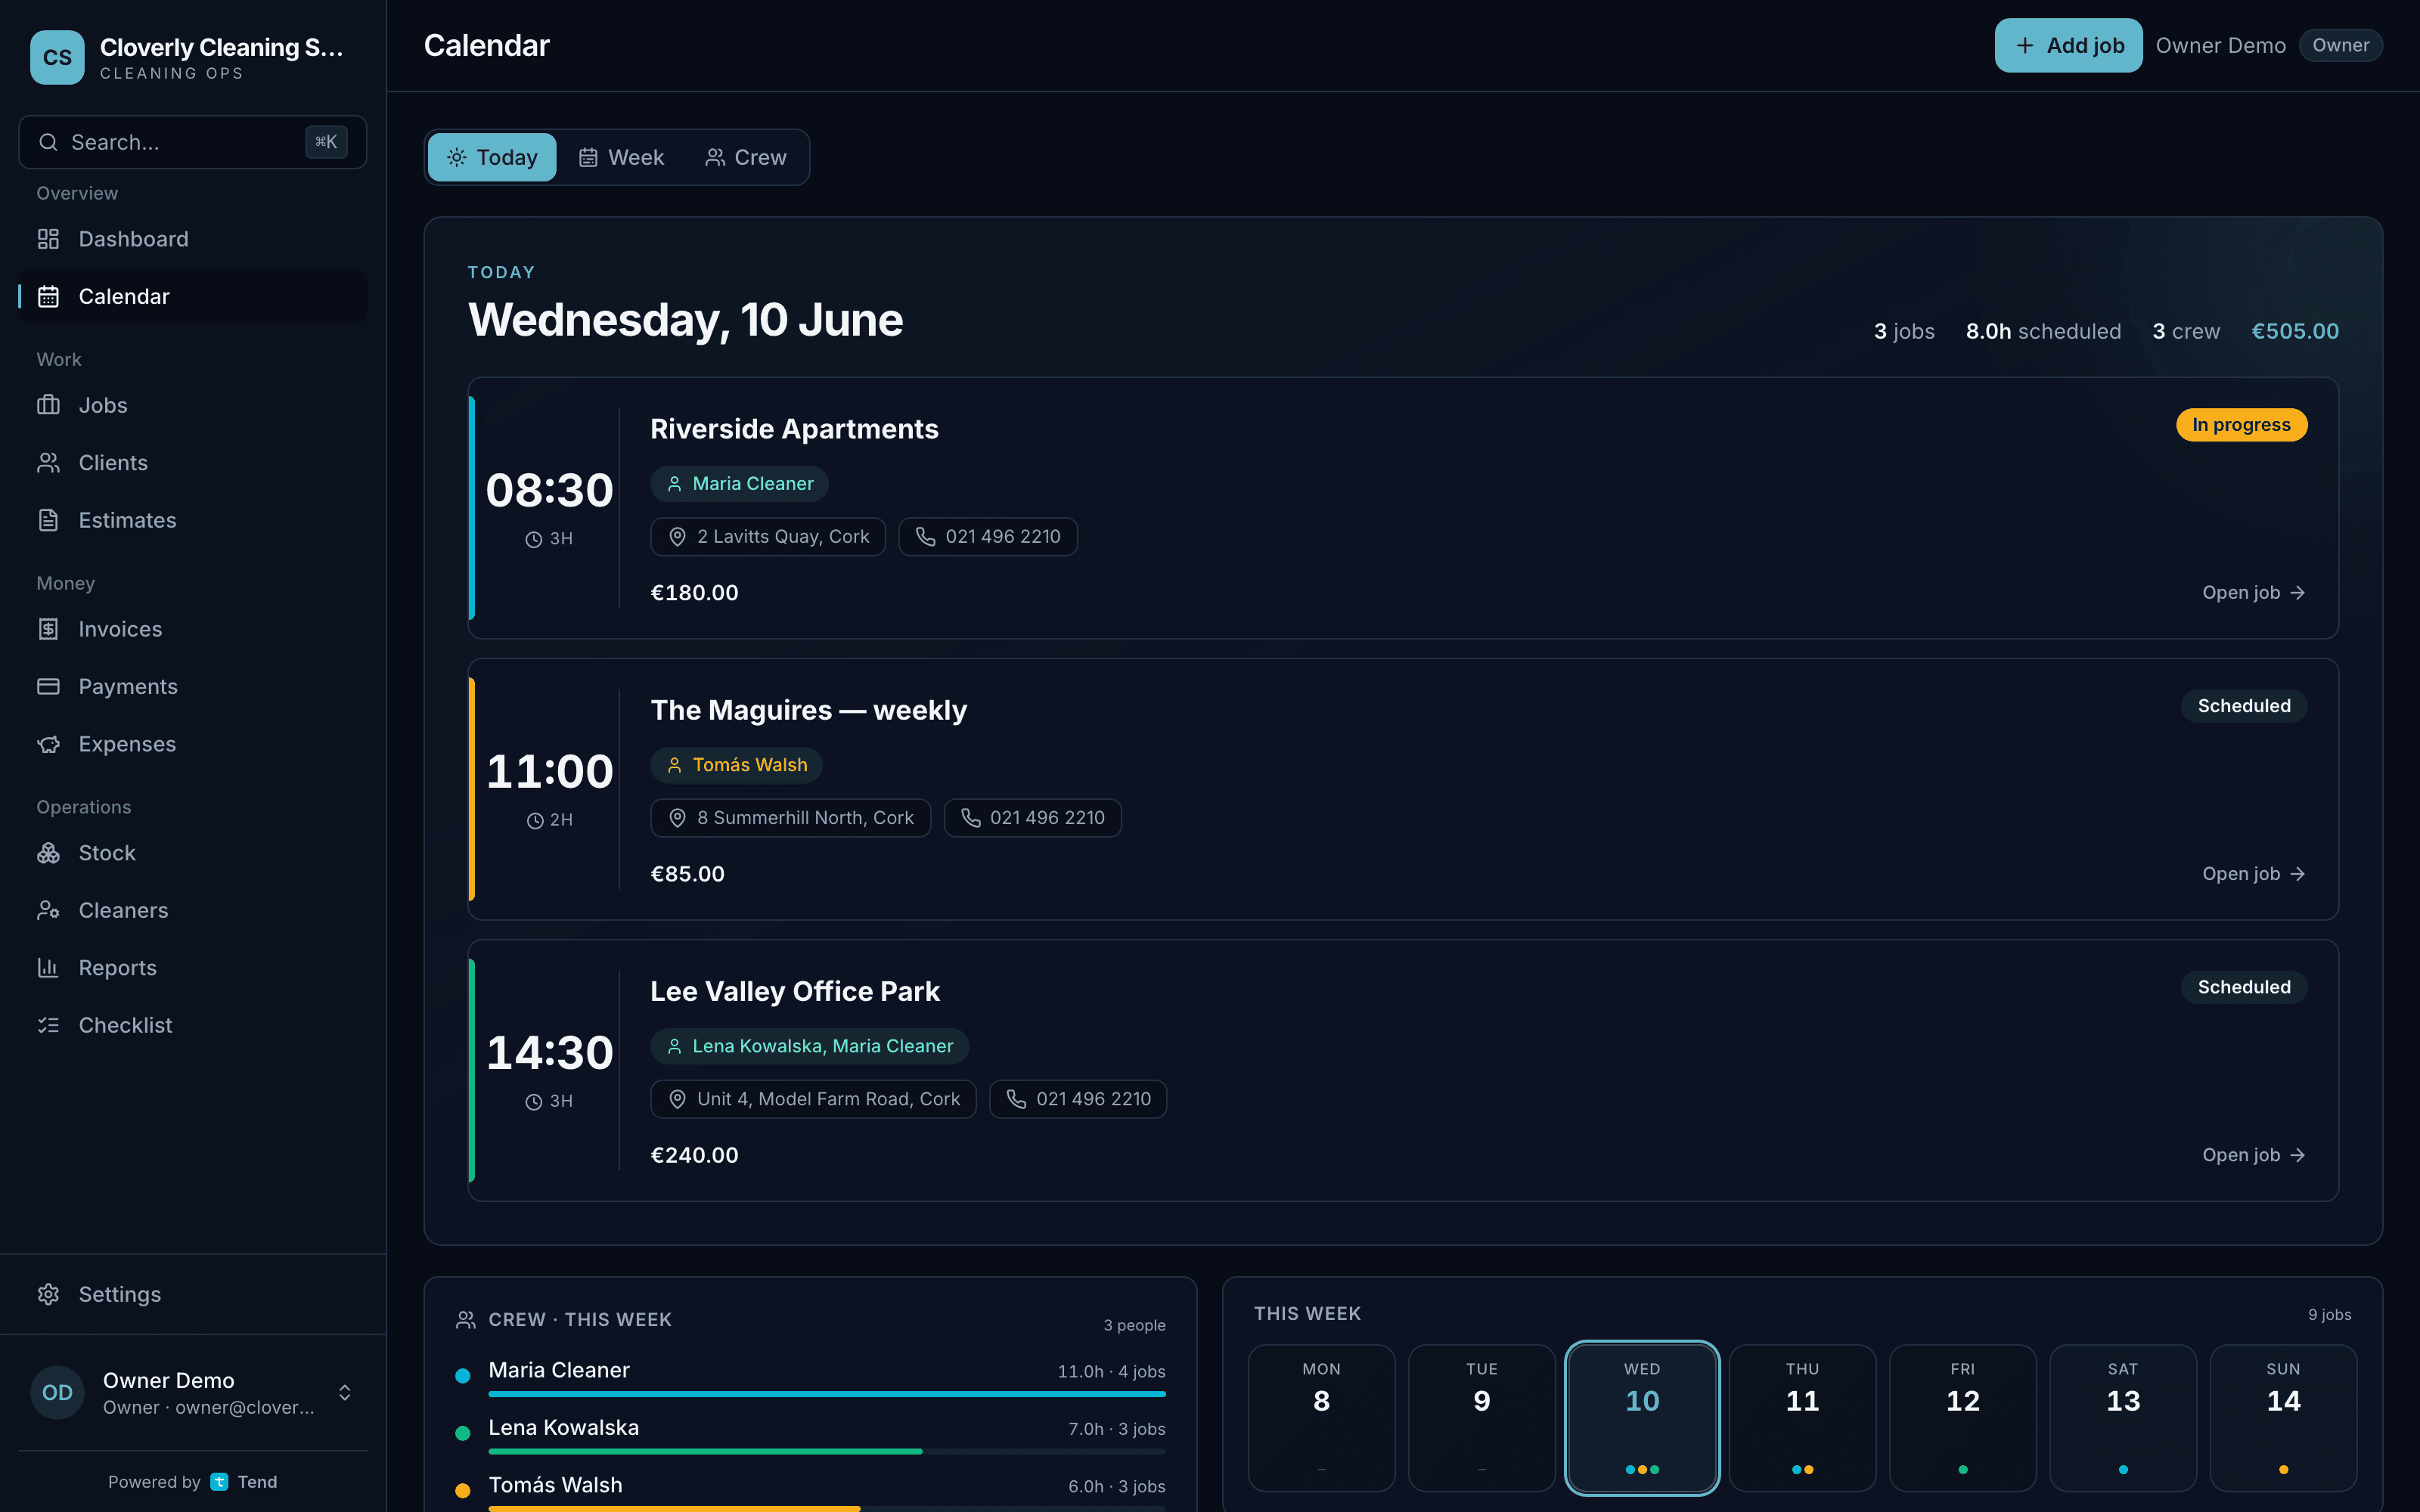Click the ⌘K shortcut badge

(x=326, y=142)
